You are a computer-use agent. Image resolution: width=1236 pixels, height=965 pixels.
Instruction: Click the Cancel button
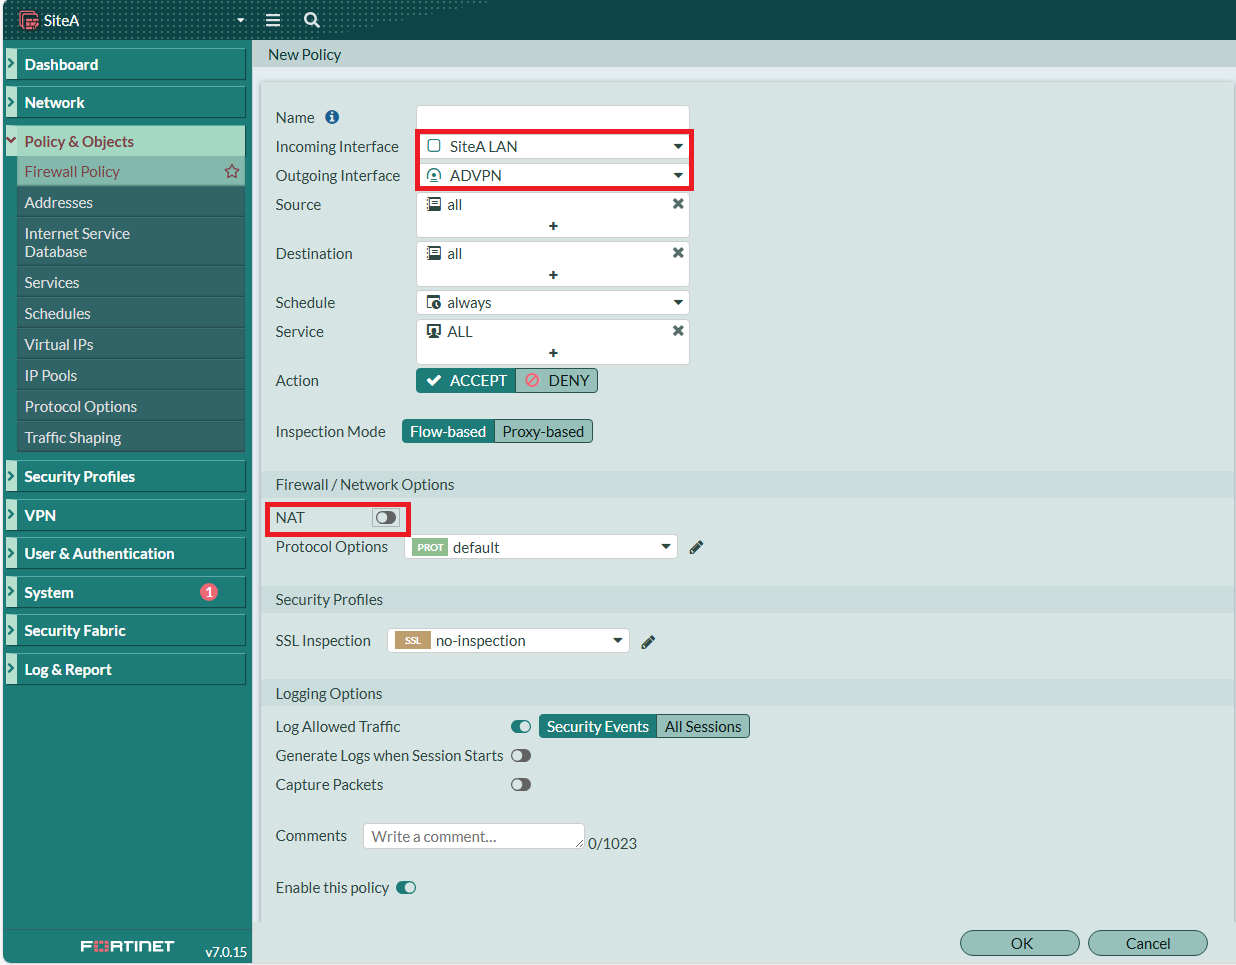(x=1148, y=943)
